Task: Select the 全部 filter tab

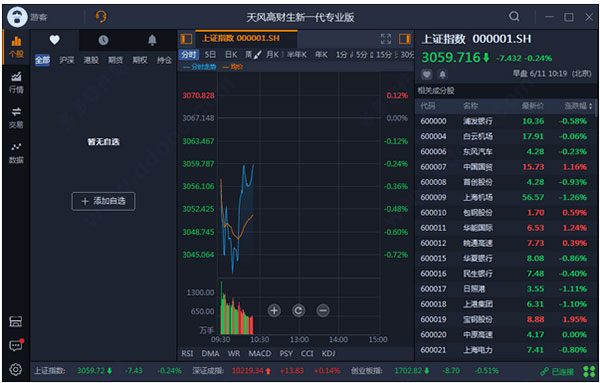Action: pos(42,60)
